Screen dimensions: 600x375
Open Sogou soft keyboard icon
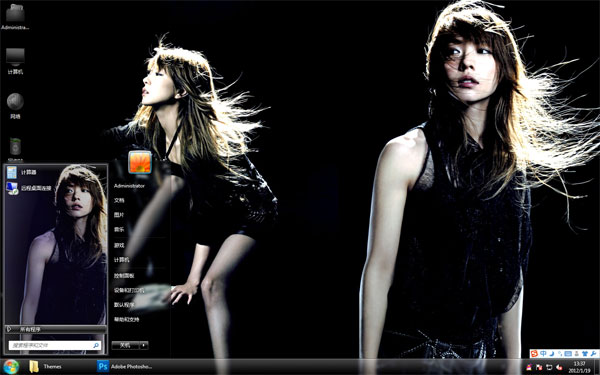(x=568, y=354)
